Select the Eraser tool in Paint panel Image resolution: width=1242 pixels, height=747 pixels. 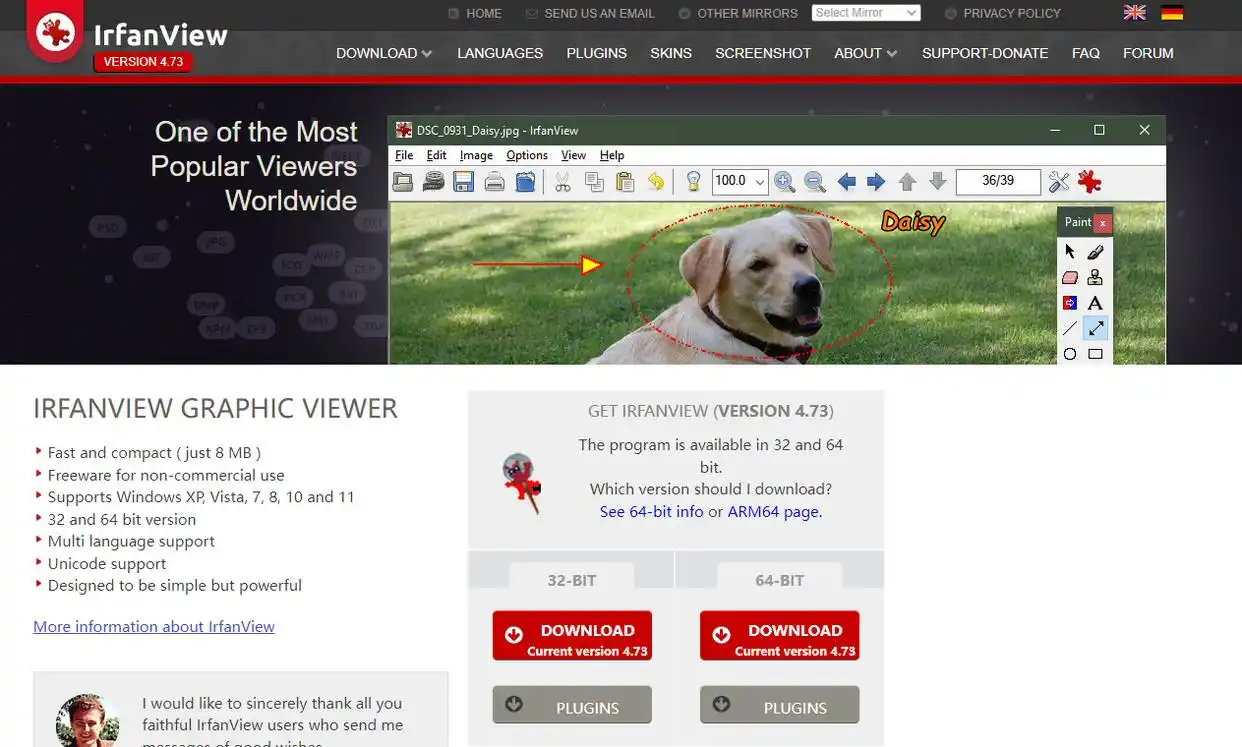(x=1070, y=278)
